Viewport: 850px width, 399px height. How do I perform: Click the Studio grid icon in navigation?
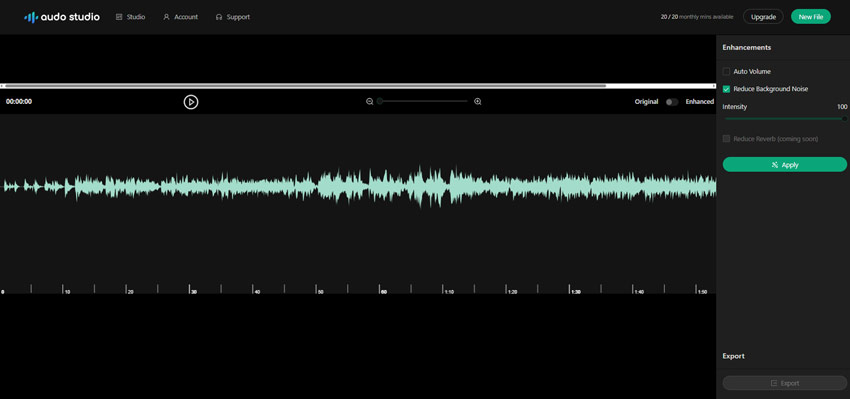pyautogui.click(x=119, y=17)
